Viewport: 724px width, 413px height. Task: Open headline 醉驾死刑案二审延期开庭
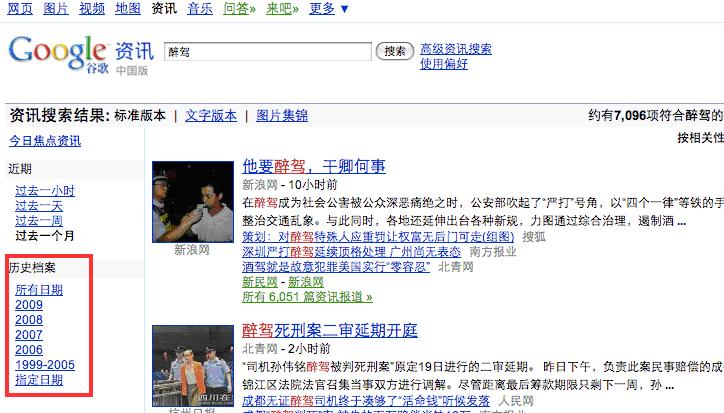[x=330, y=331]
